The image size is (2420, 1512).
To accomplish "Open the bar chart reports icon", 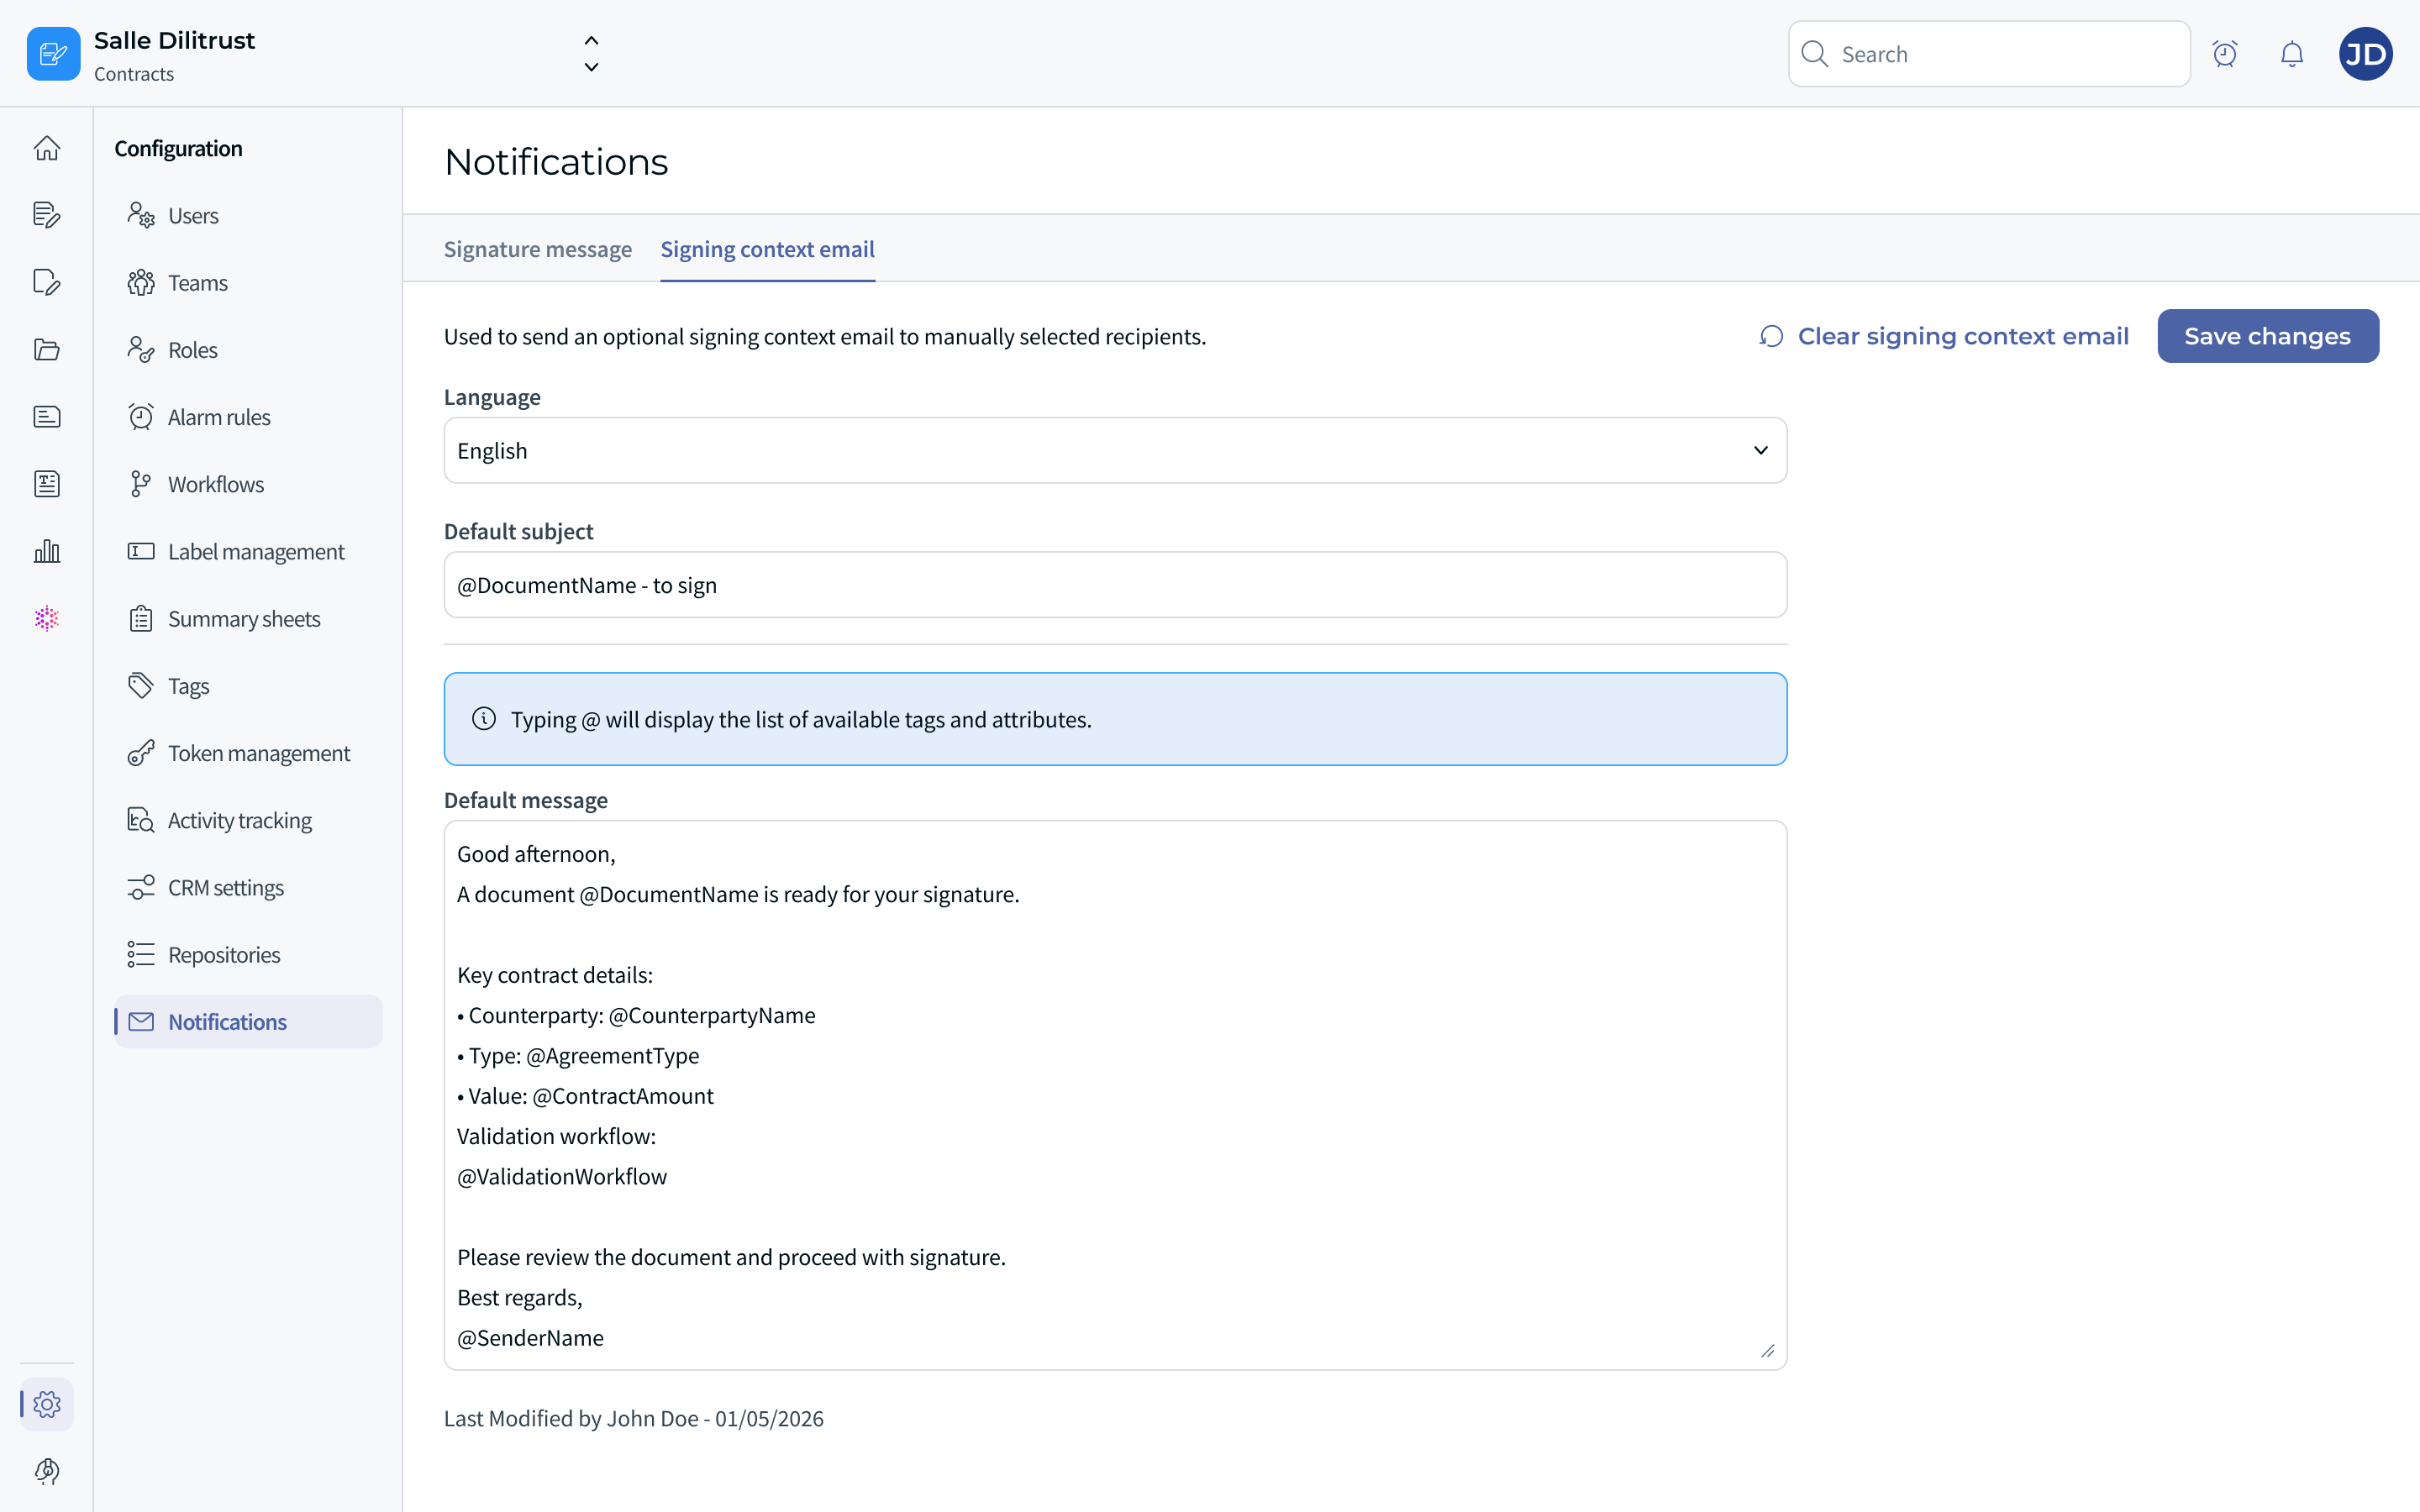I will 47,551.
